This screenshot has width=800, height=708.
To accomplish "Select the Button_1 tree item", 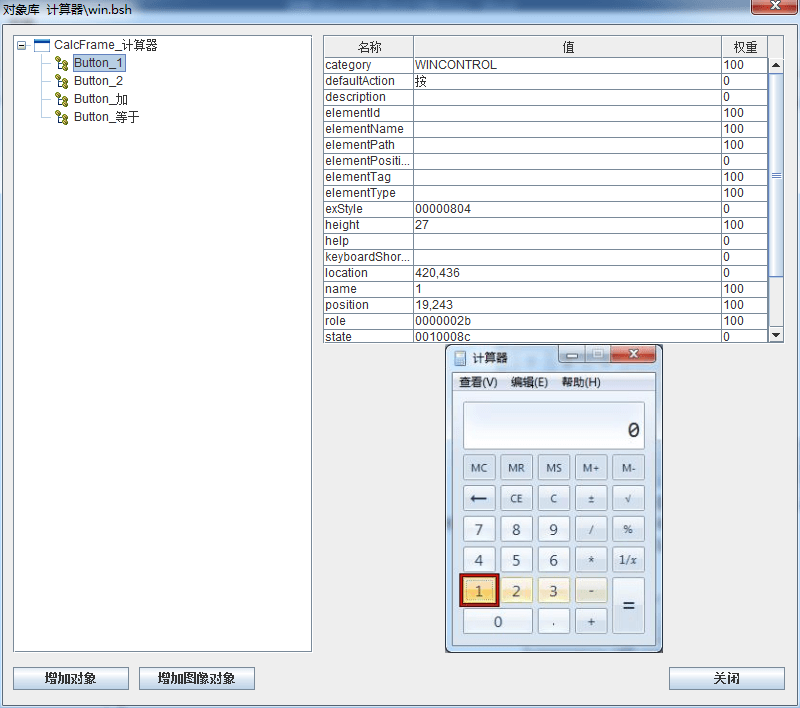I will click(x=98, y=63).
